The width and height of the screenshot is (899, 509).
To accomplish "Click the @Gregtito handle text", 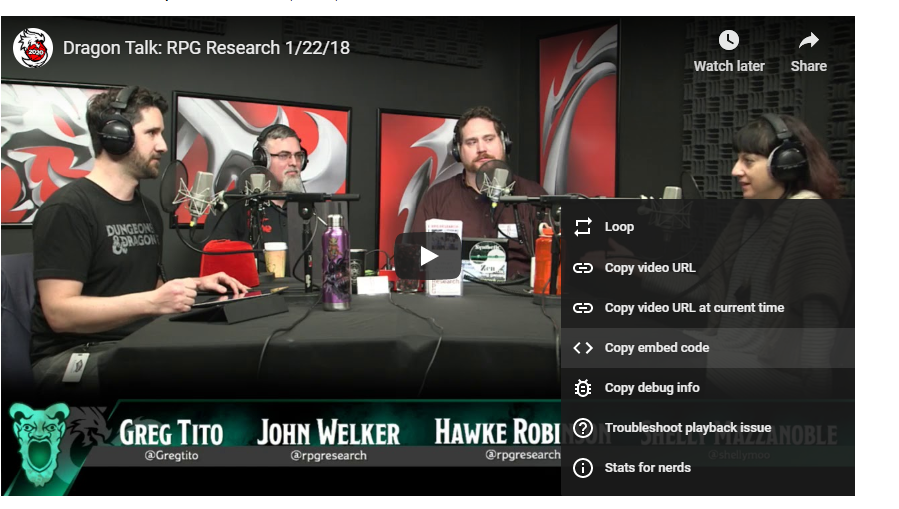I will [171, 456].
